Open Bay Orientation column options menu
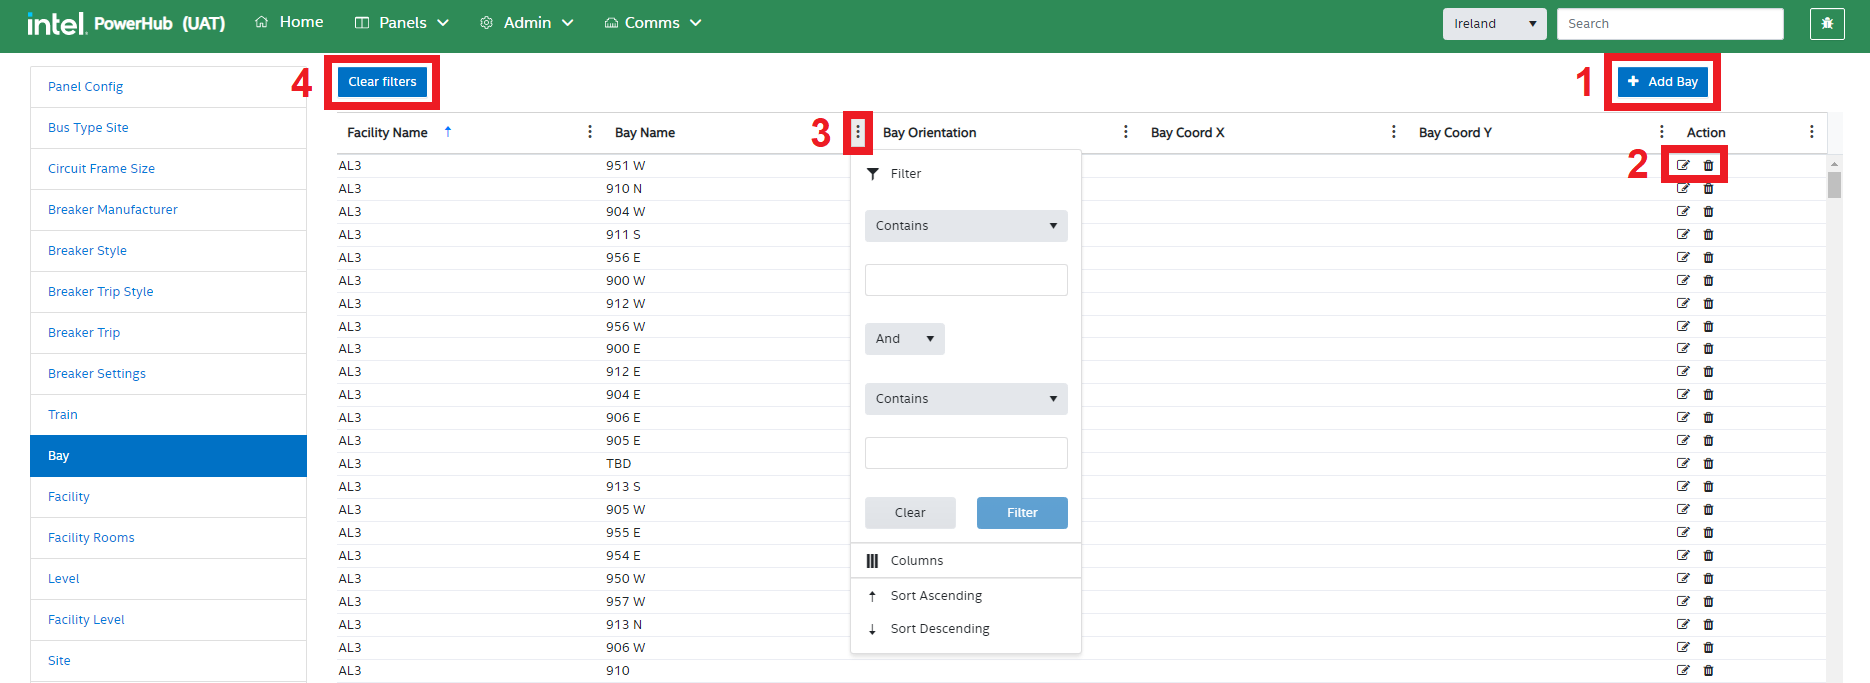The width and height of the screenshot is (1870, 683). tap(1125, 132)
